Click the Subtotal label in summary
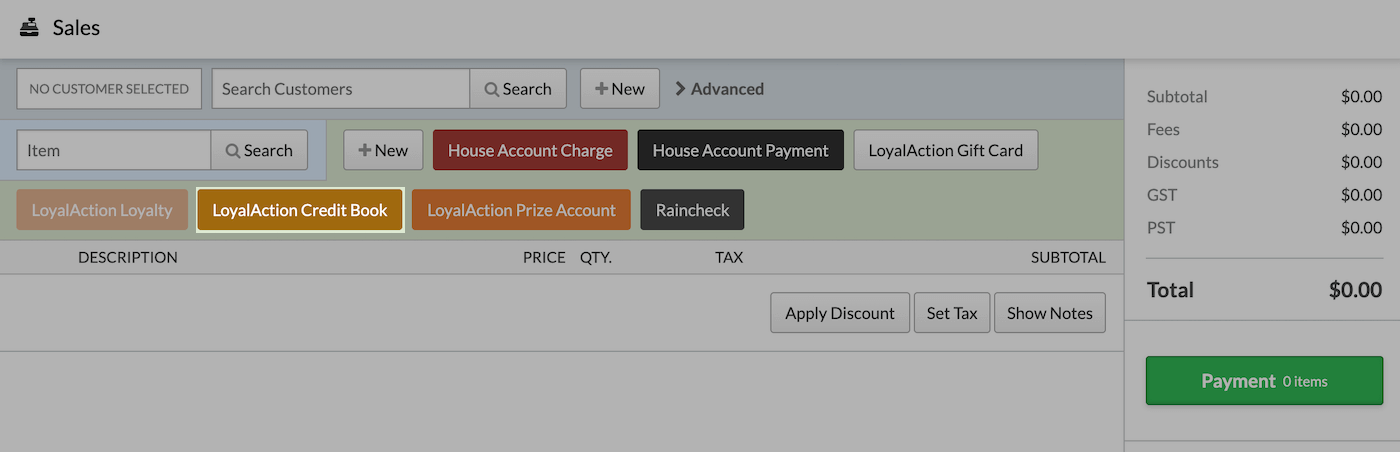 pos(1177,97)
